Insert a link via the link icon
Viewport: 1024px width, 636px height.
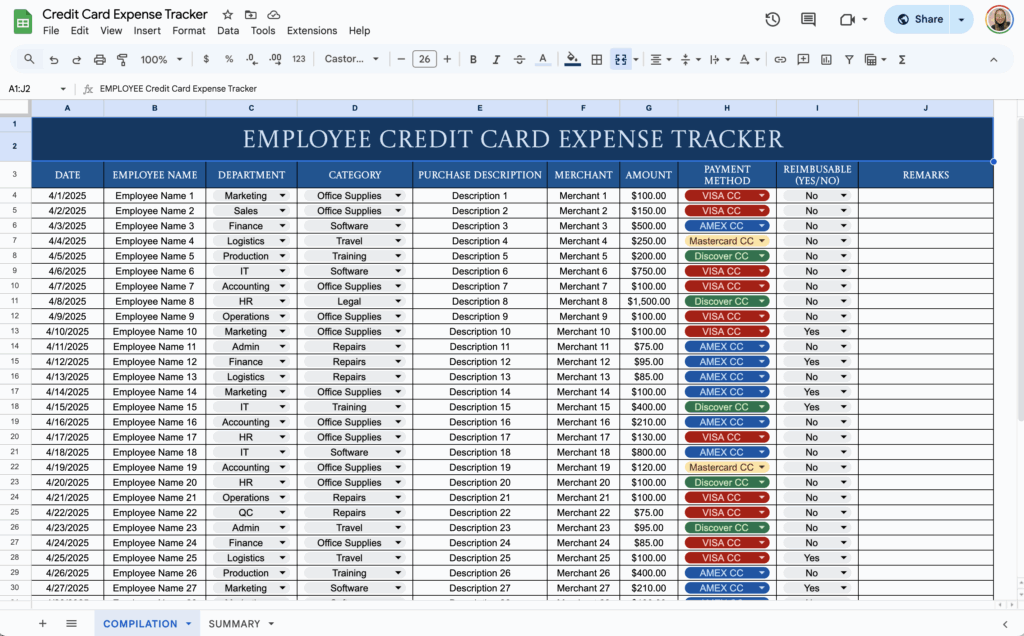(x=780, y=59)
